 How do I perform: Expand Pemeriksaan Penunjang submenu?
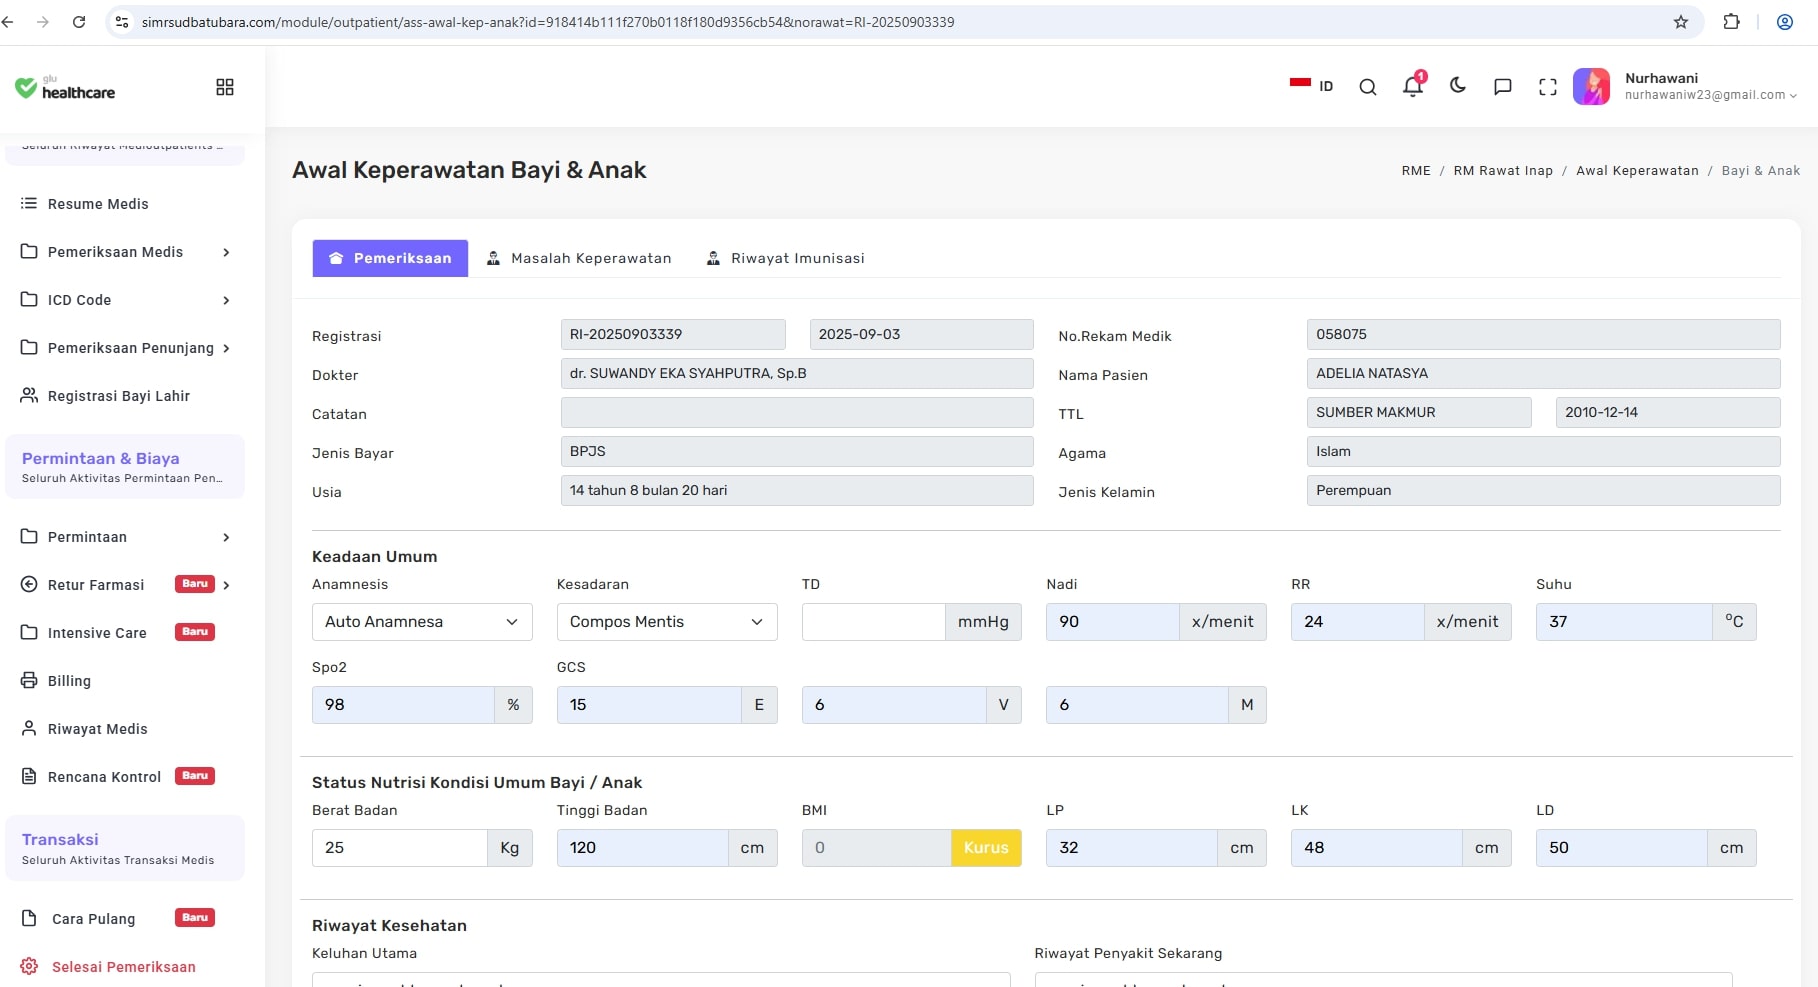pos(226,348)
